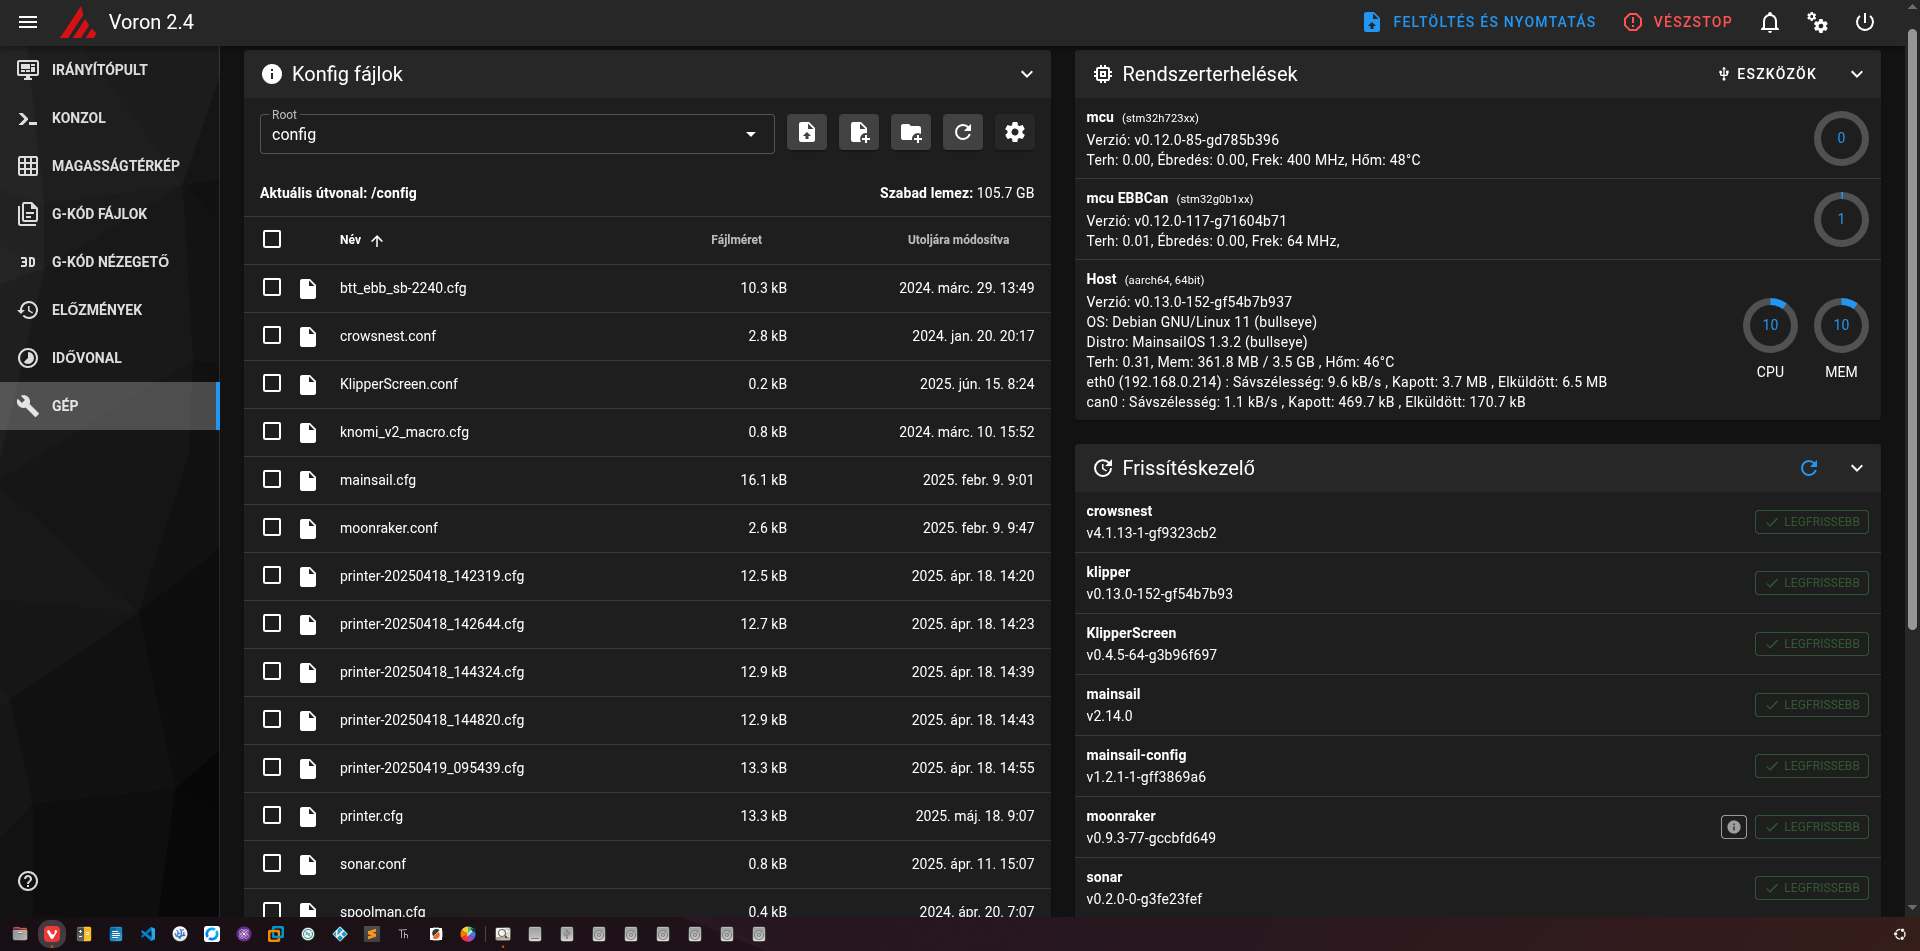This screenshot has height=951, width=1920.
Task: Open the file list settings gear
Action: click(1015, 132)
